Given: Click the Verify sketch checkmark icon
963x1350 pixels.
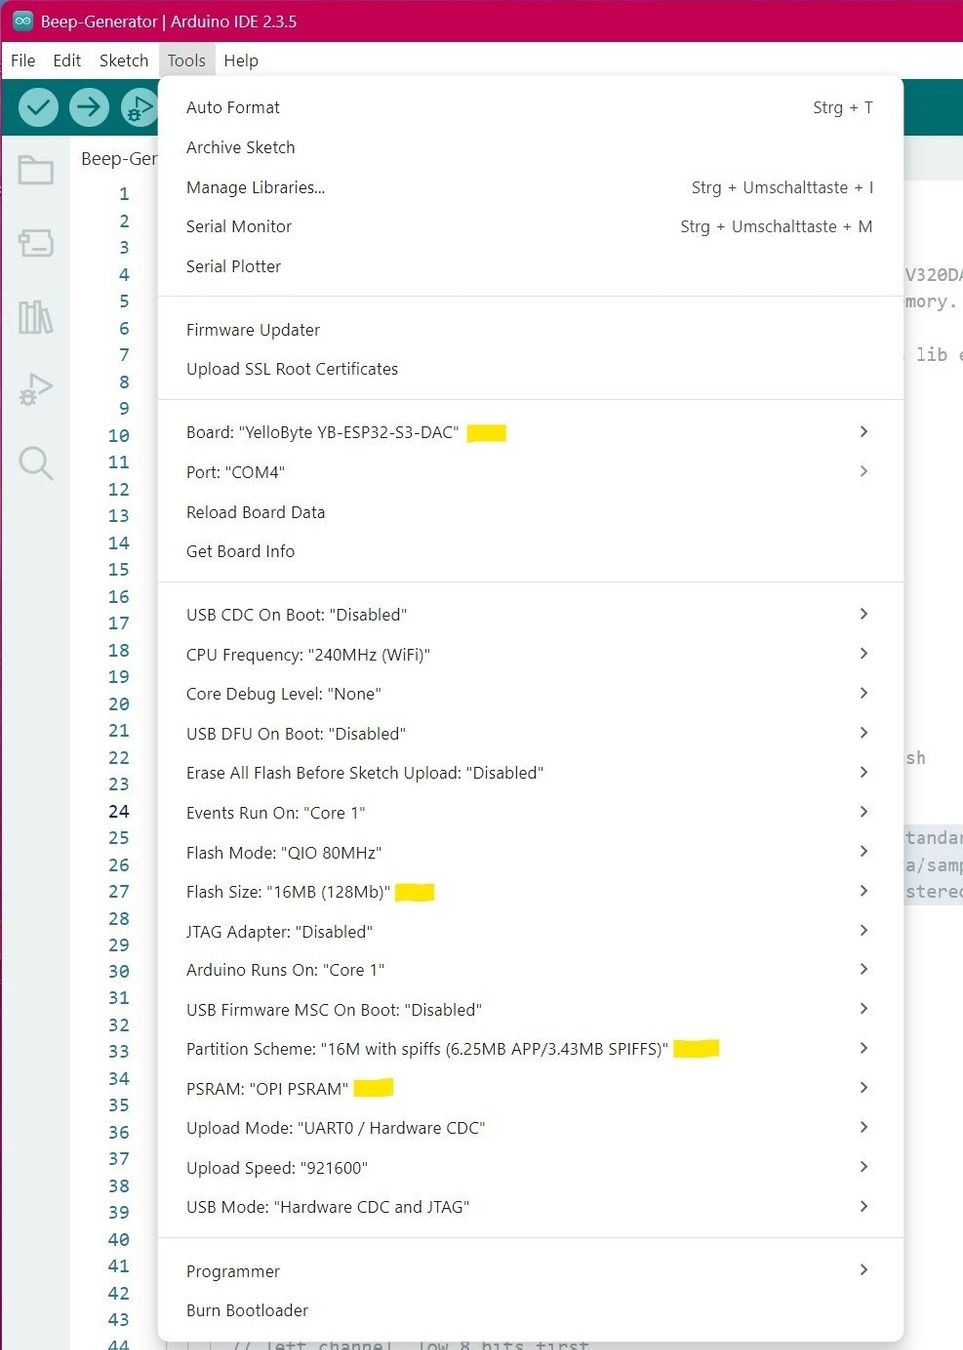Looking at the screenshot, I should pyautogui.click(x=38, y=107).
